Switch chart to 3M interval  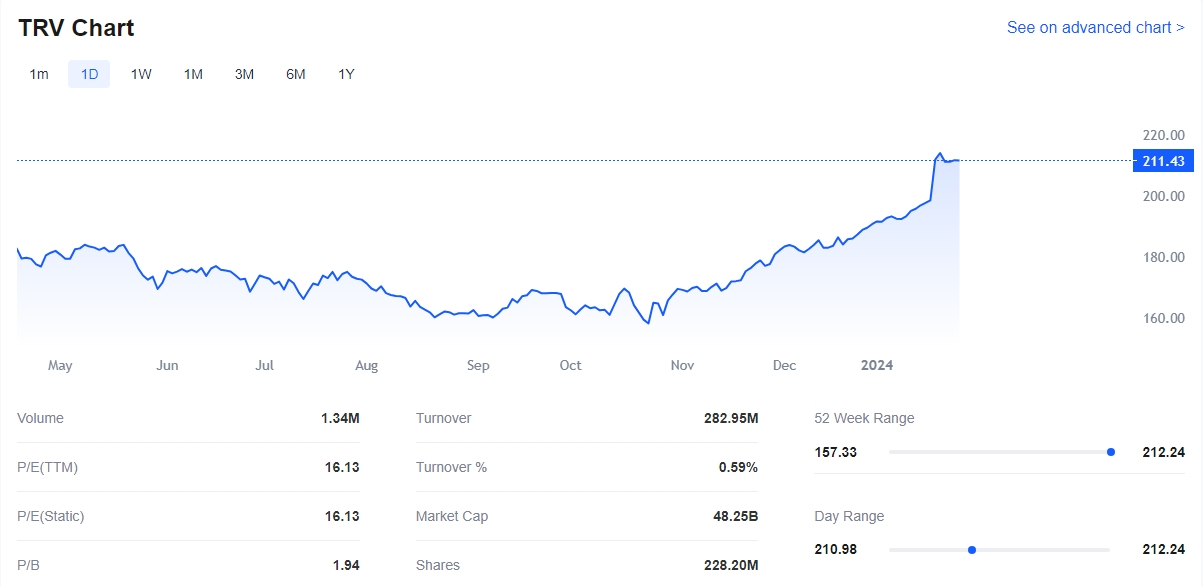[x=244, y=74]
